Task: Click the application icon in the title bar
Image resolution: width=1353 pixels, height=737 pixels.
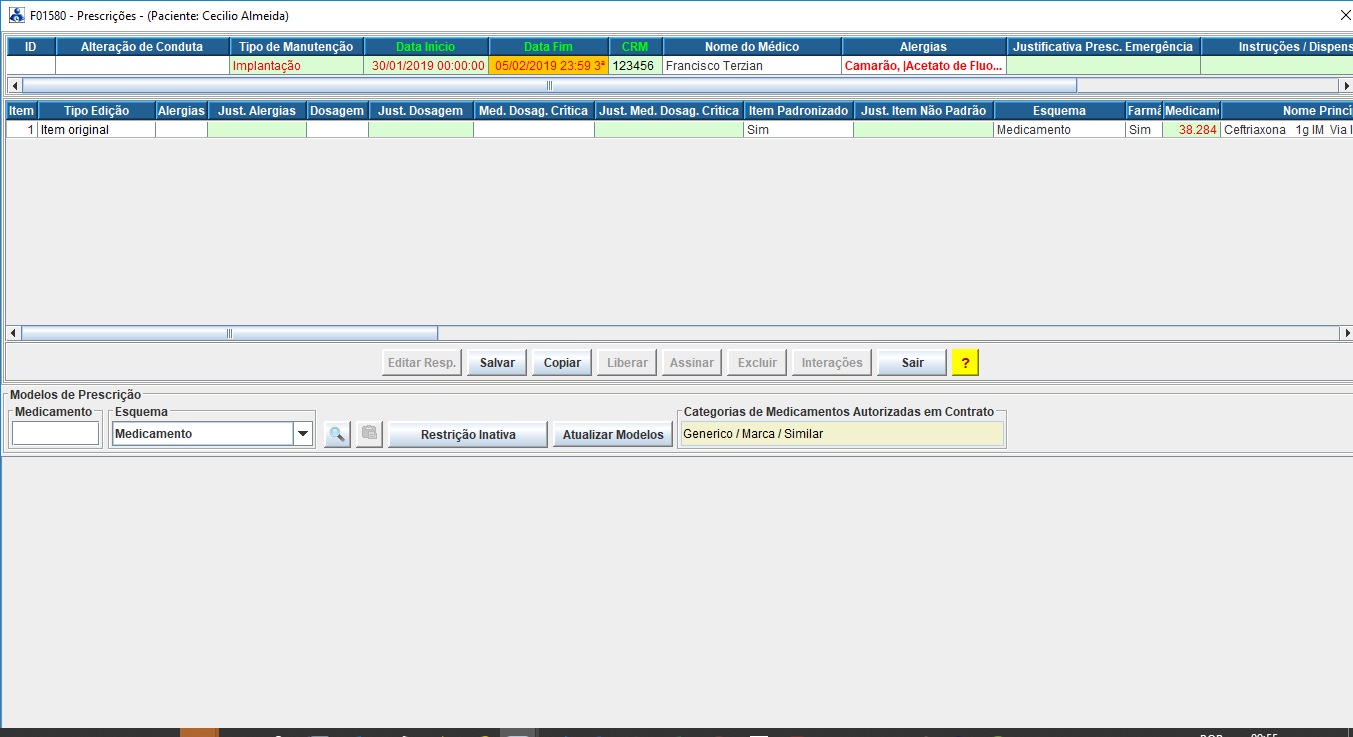Action: [17, 16]
